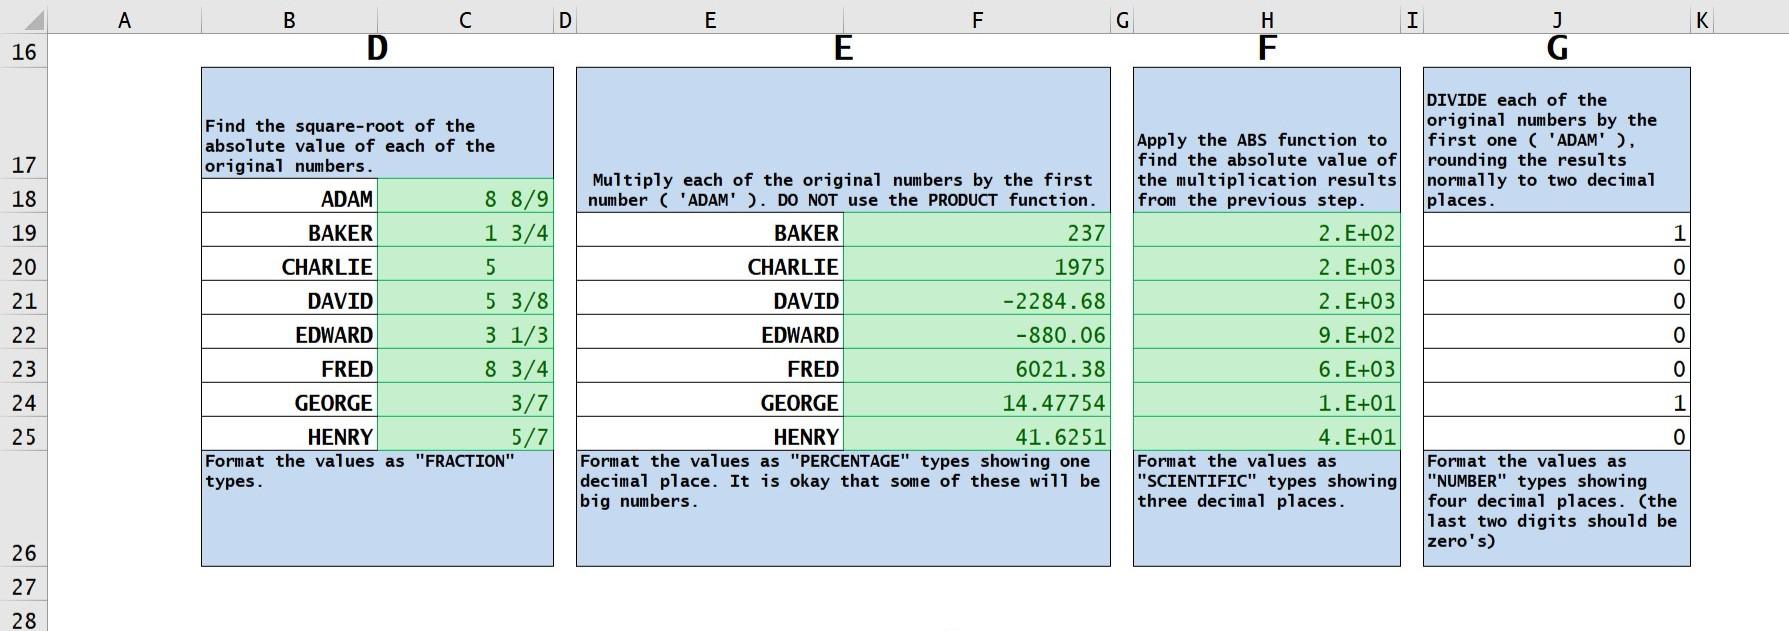Select column E header
The image size is (1789, 631).
click(x=710, y=20)
